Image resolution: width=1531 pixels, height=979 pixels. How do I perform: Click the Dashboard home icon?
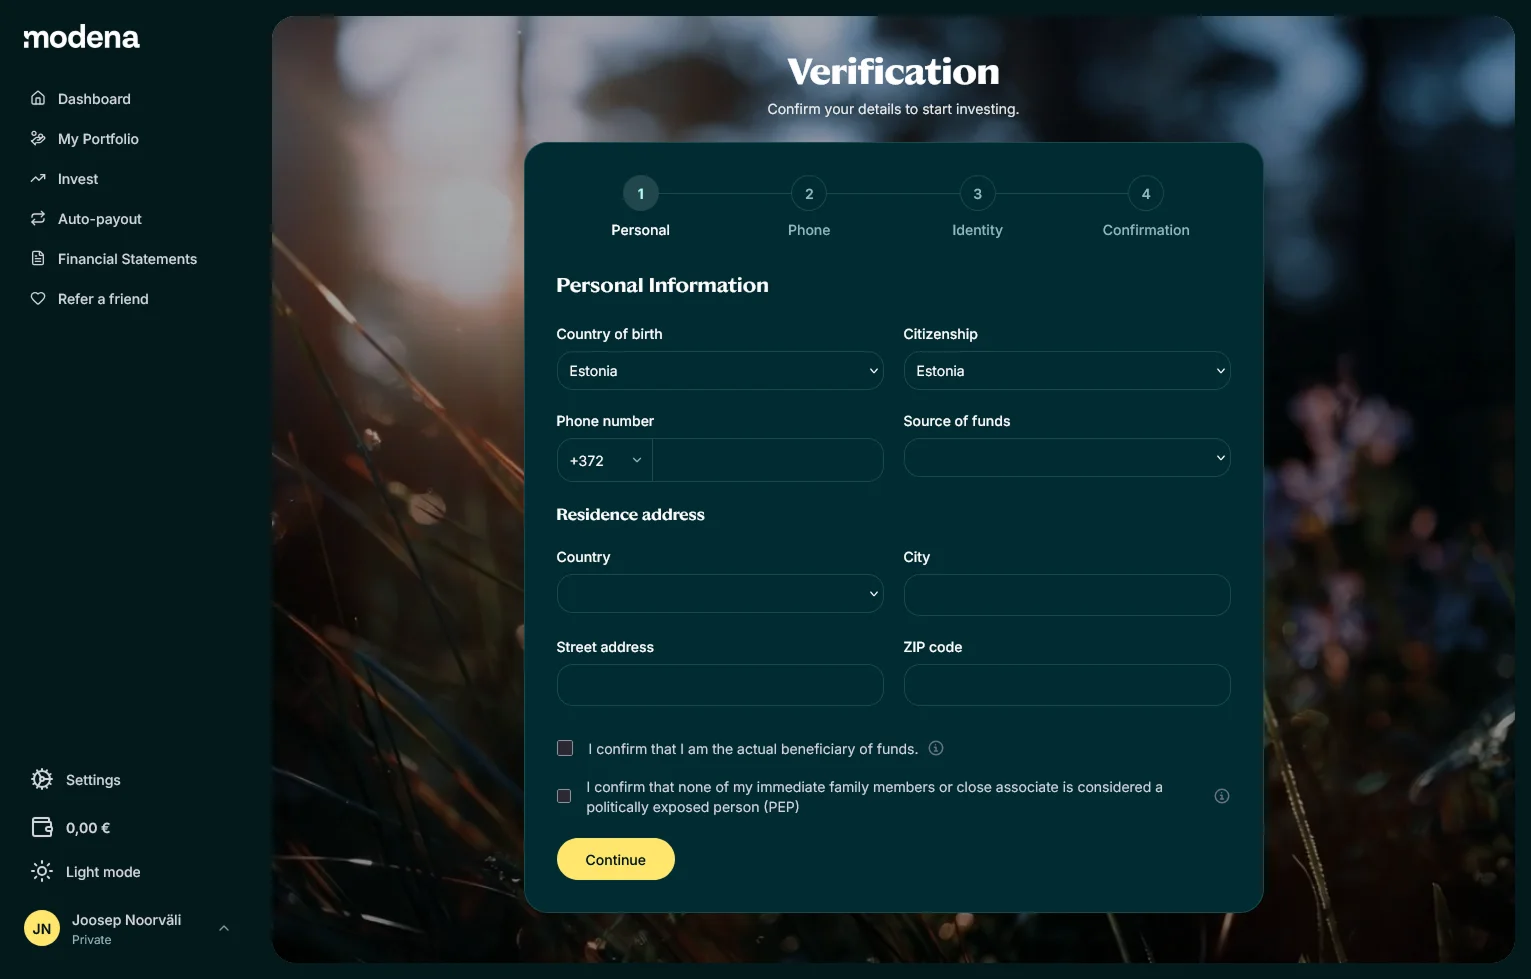[38, 98]
